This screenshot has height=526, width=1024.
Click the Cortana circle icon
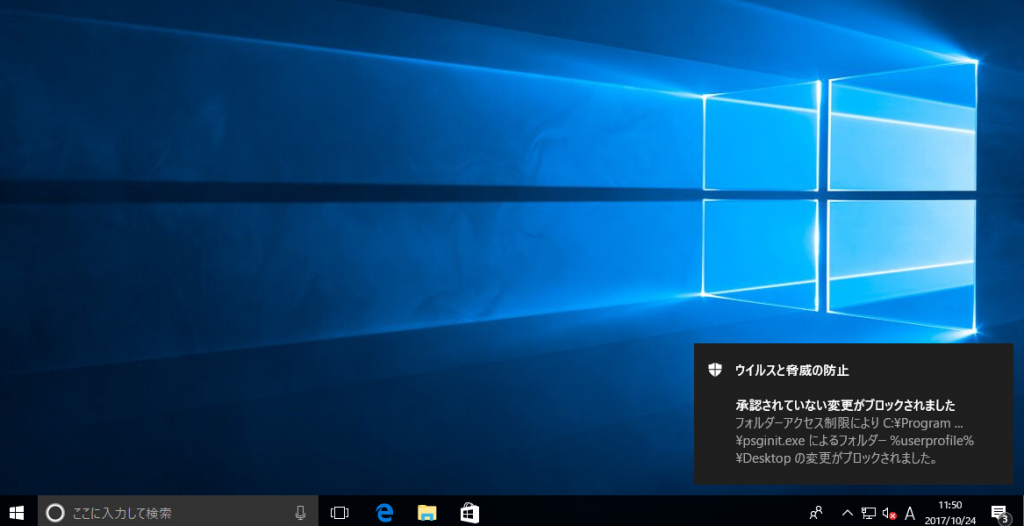(x=56, y=513)
